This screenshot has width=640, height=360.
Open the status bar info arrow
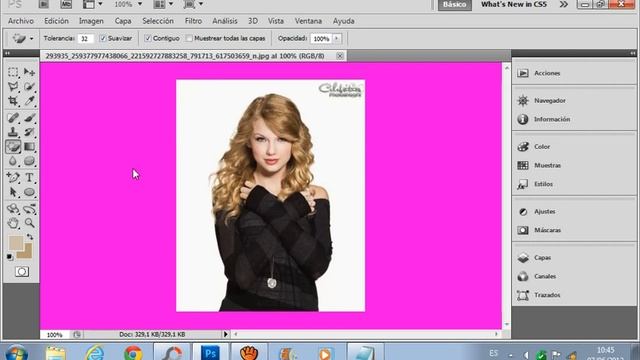click(x=226, y=334)
